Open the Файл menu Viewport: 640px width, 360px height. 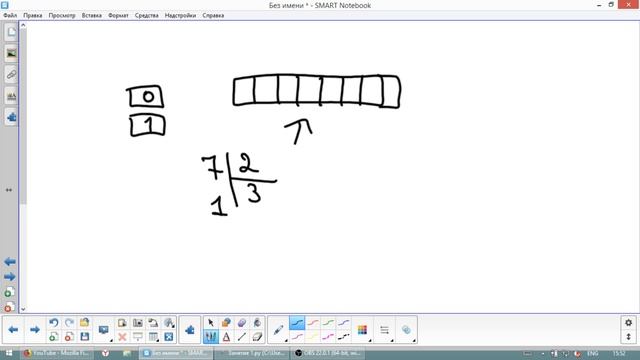tap(10, 16)
